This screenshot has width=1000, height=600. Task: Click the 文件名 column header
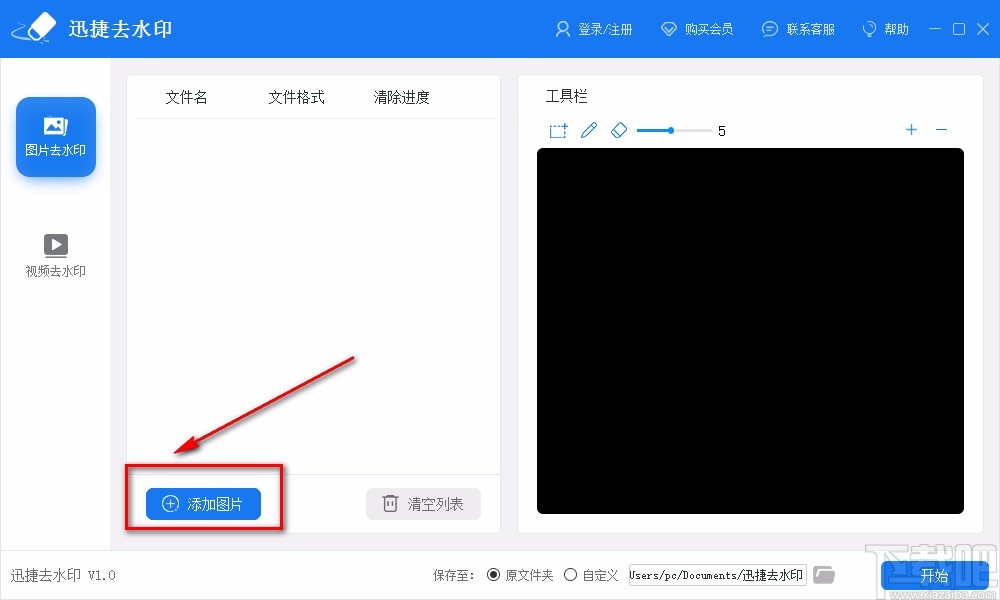click(x=186, y=97)
